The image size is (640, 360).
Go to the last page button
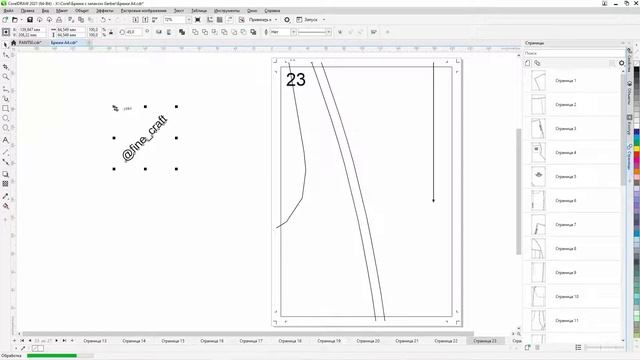(64, 340)
